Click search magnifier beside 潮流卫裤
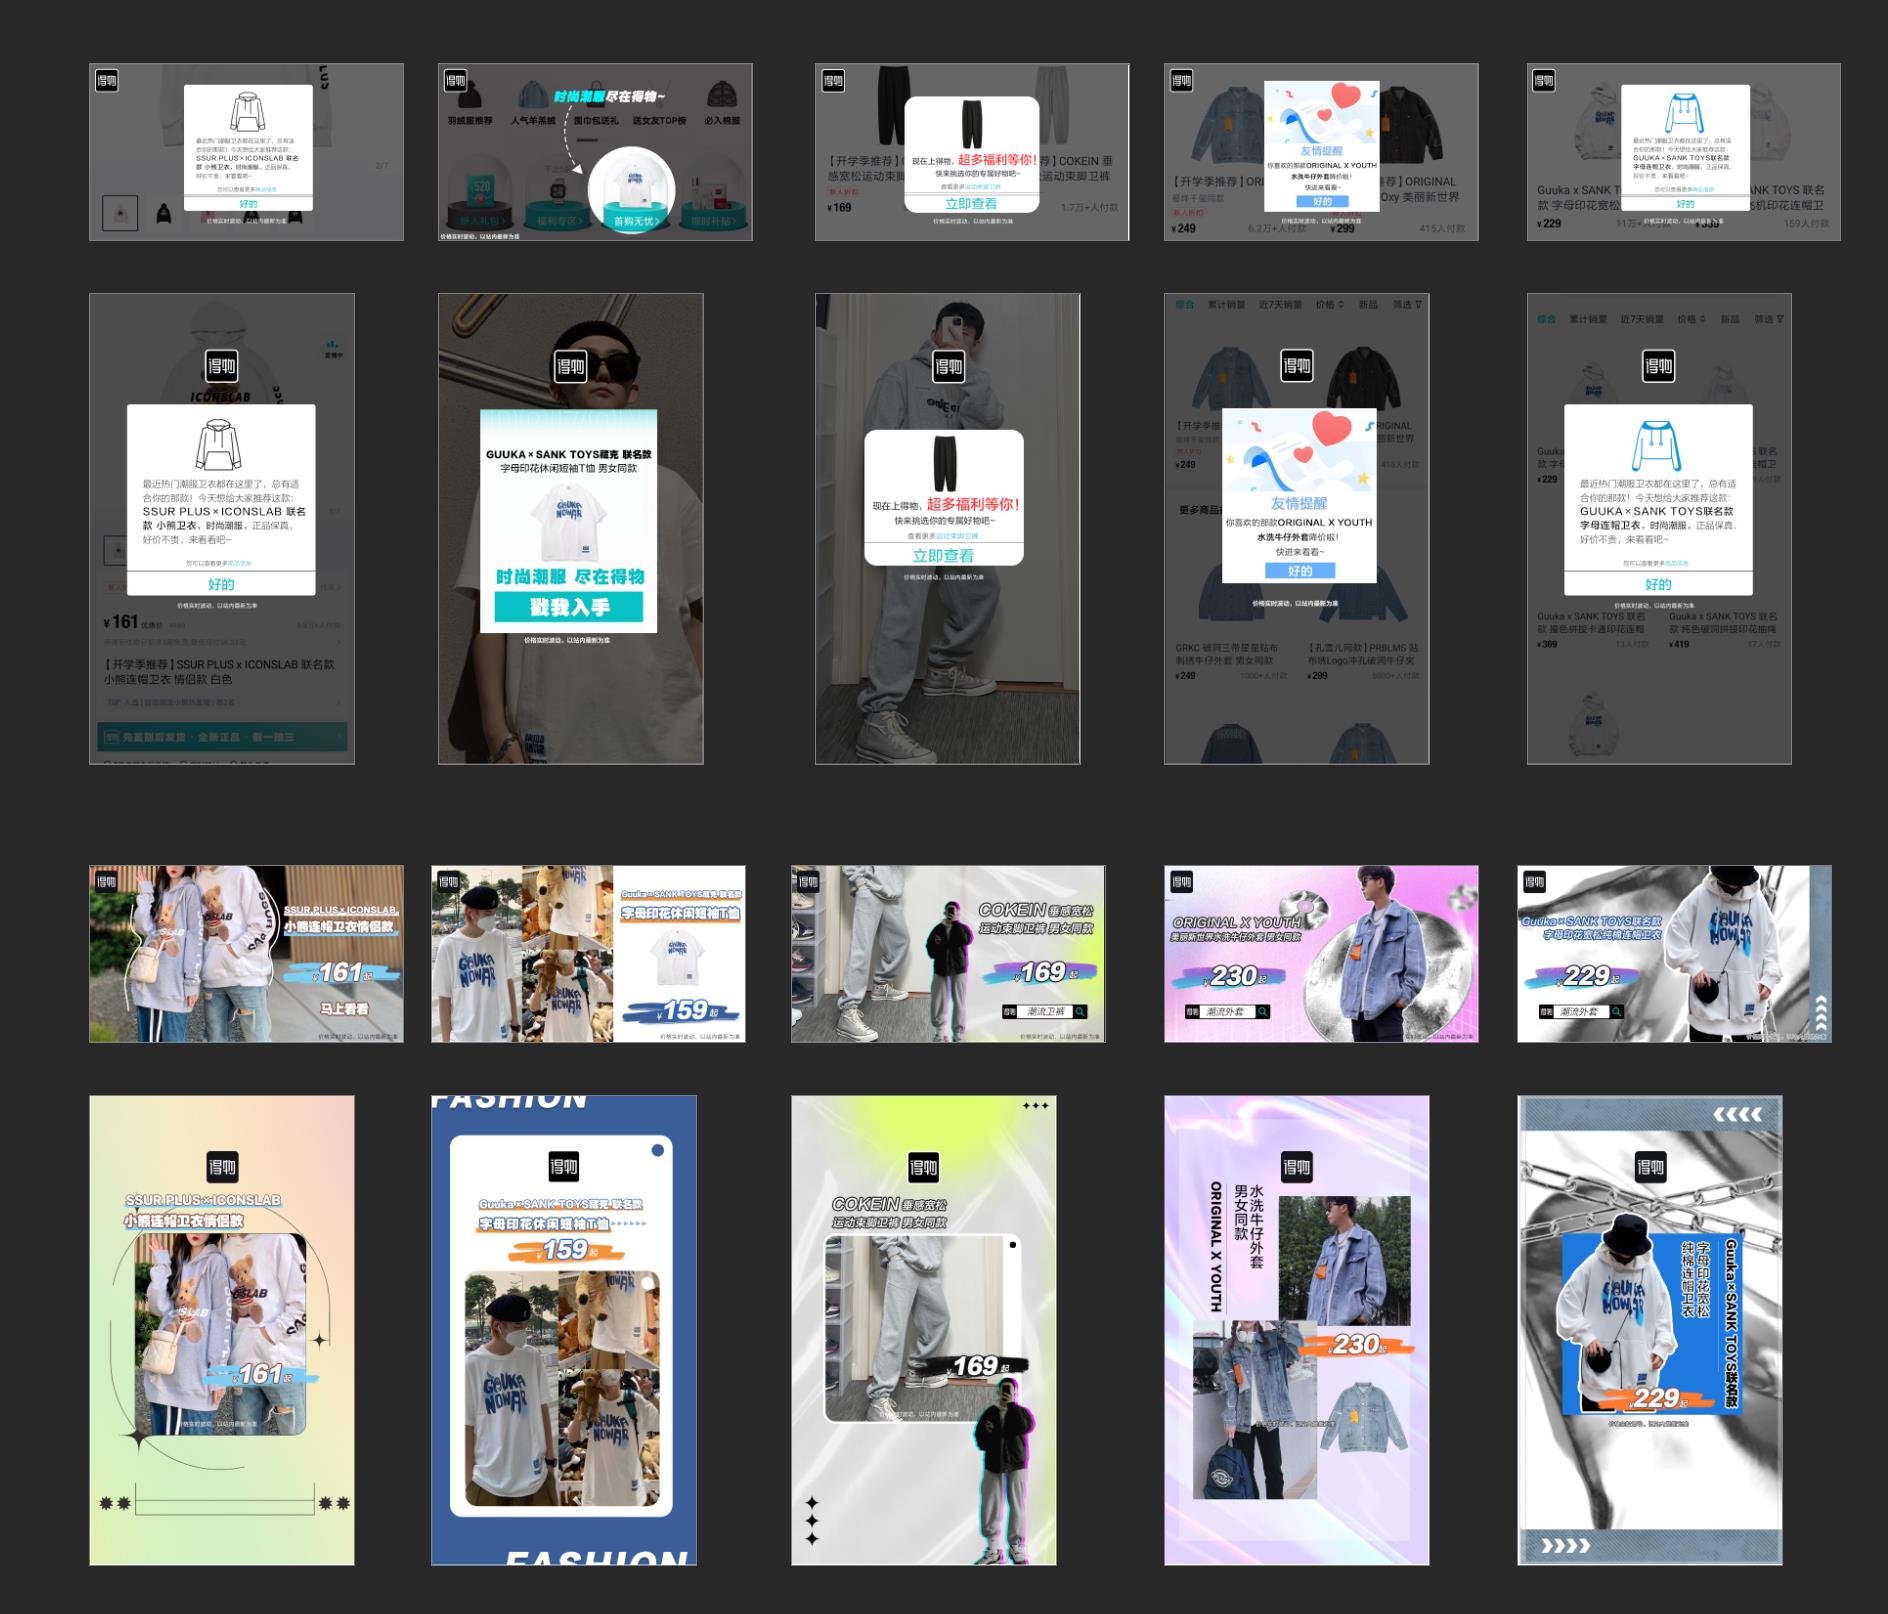 (x=1080, y=1012)
